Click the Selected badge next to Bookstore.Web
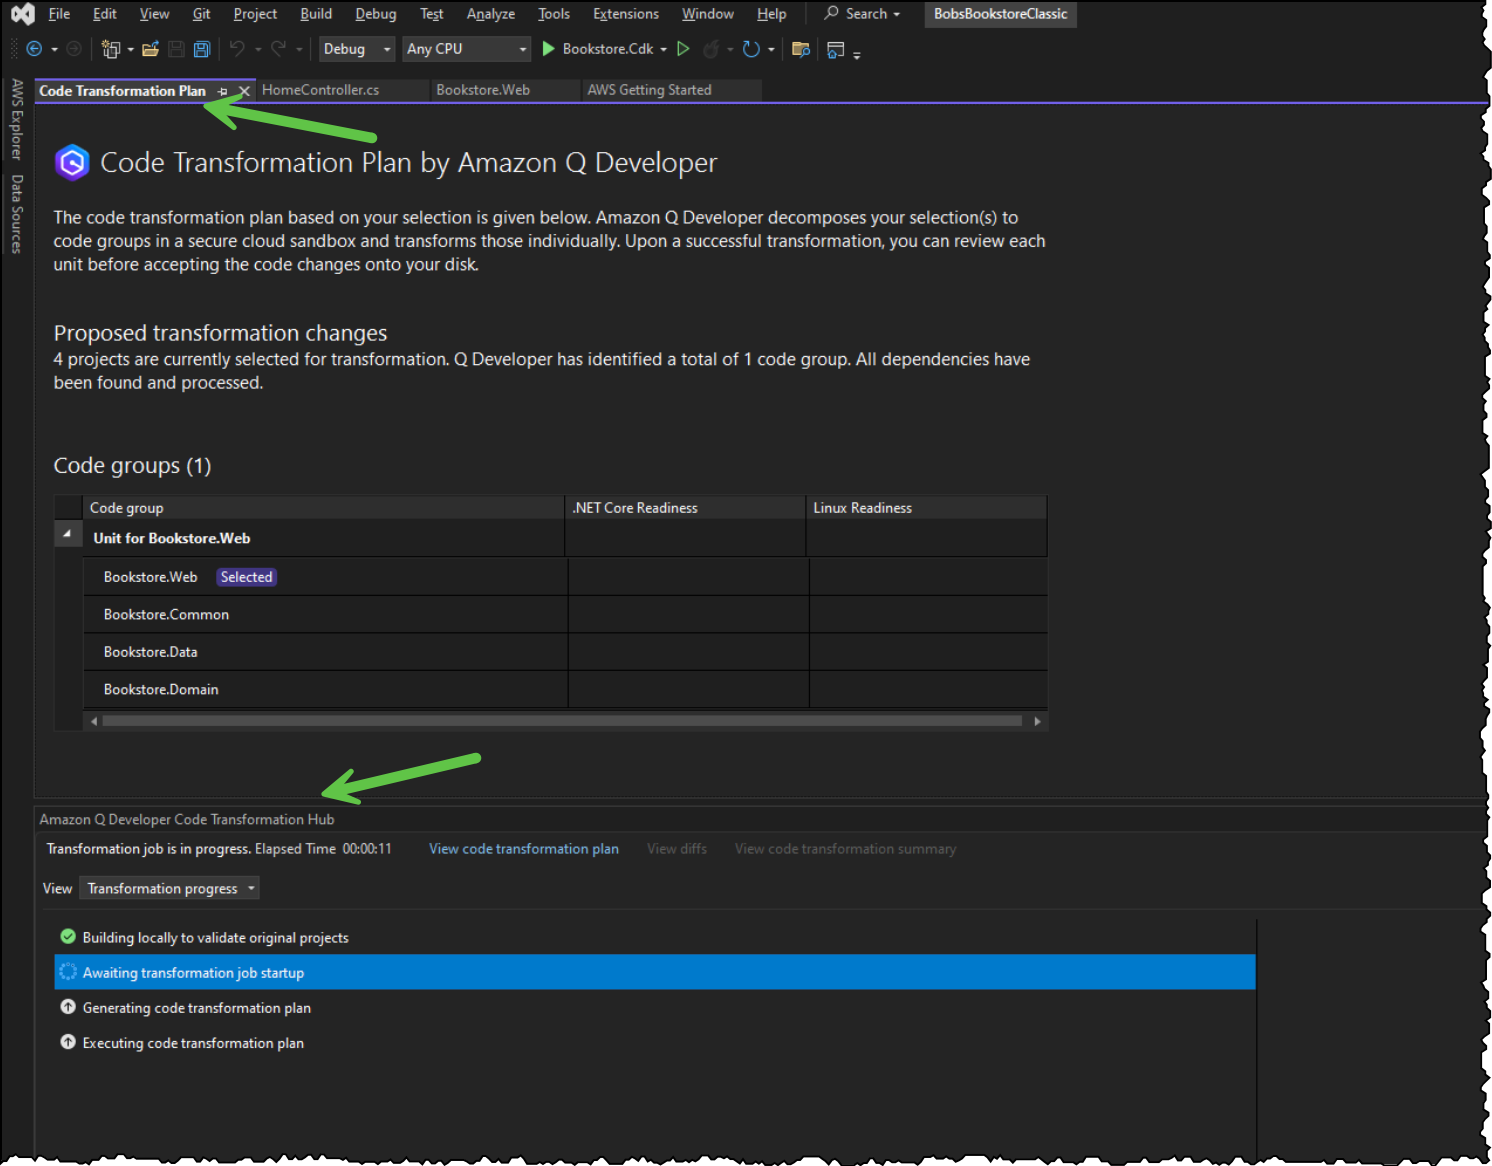Image resolution: width=1492 pixels, height=1166 pixels. tap(246, 576)
